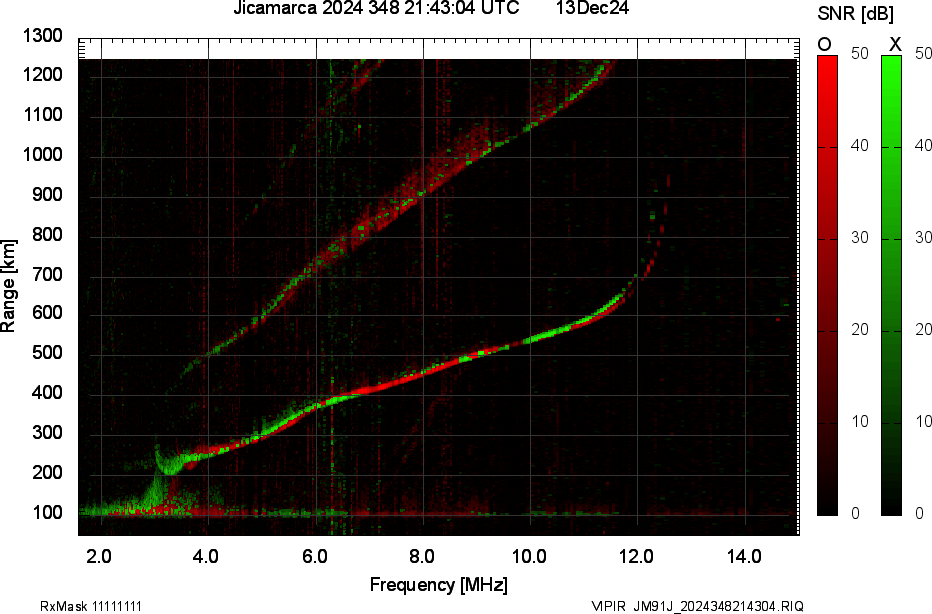
Task: Click the 1300 tick on the range axis
Action: coord(42,36)
